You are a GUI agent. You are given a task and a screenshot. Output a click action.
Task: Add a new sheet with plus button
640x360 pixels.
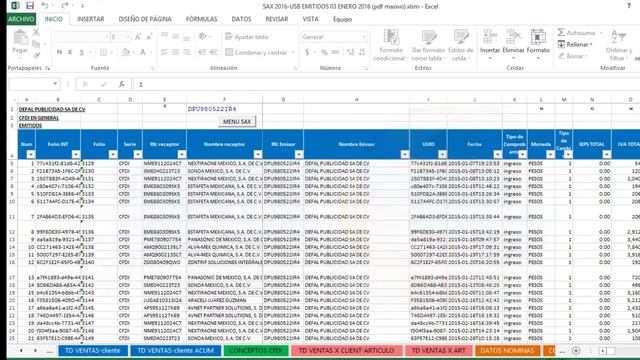coord(576,351)
